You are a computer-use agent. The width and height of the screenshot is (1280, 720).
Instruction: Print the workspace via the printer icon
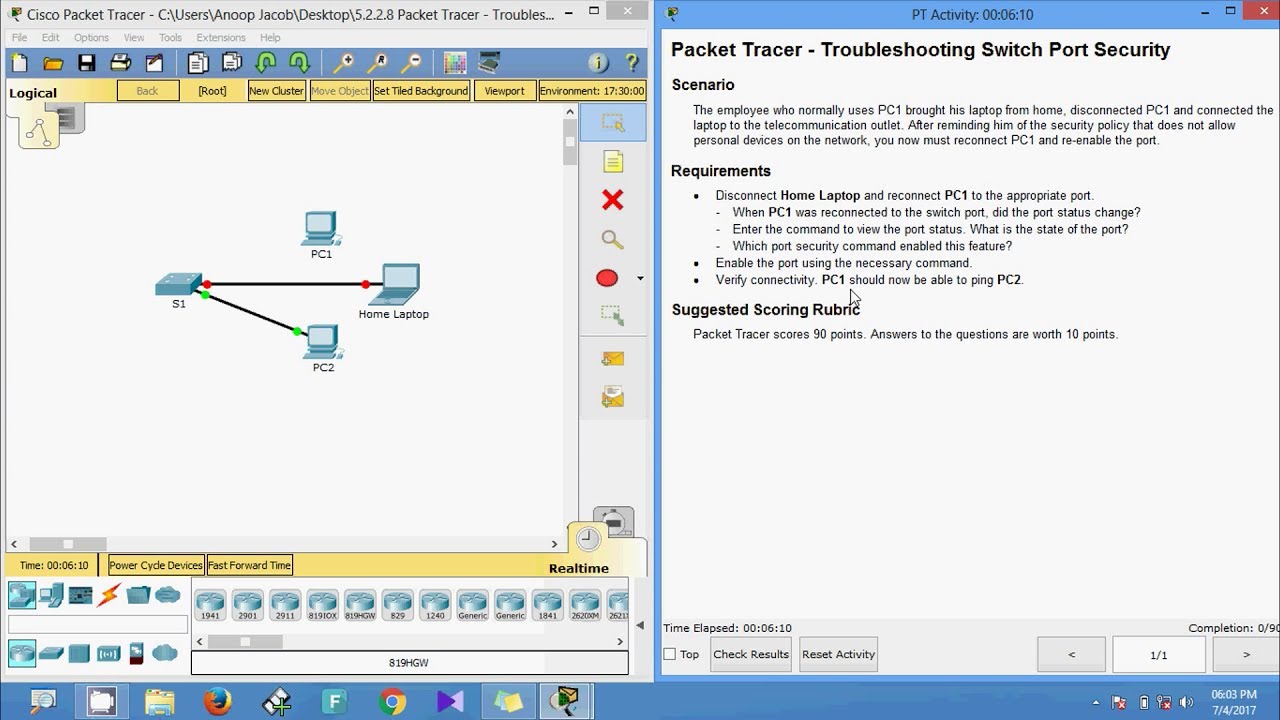point(121,63)
